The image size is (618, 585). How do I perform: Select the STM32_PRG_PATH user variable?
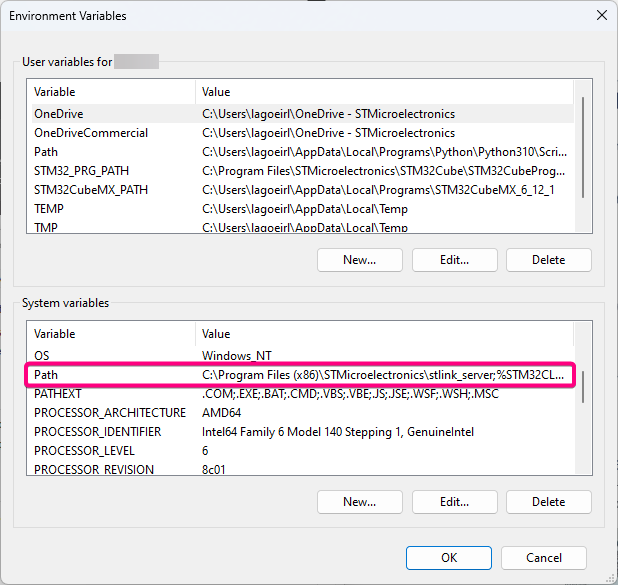tap(81, 171)
